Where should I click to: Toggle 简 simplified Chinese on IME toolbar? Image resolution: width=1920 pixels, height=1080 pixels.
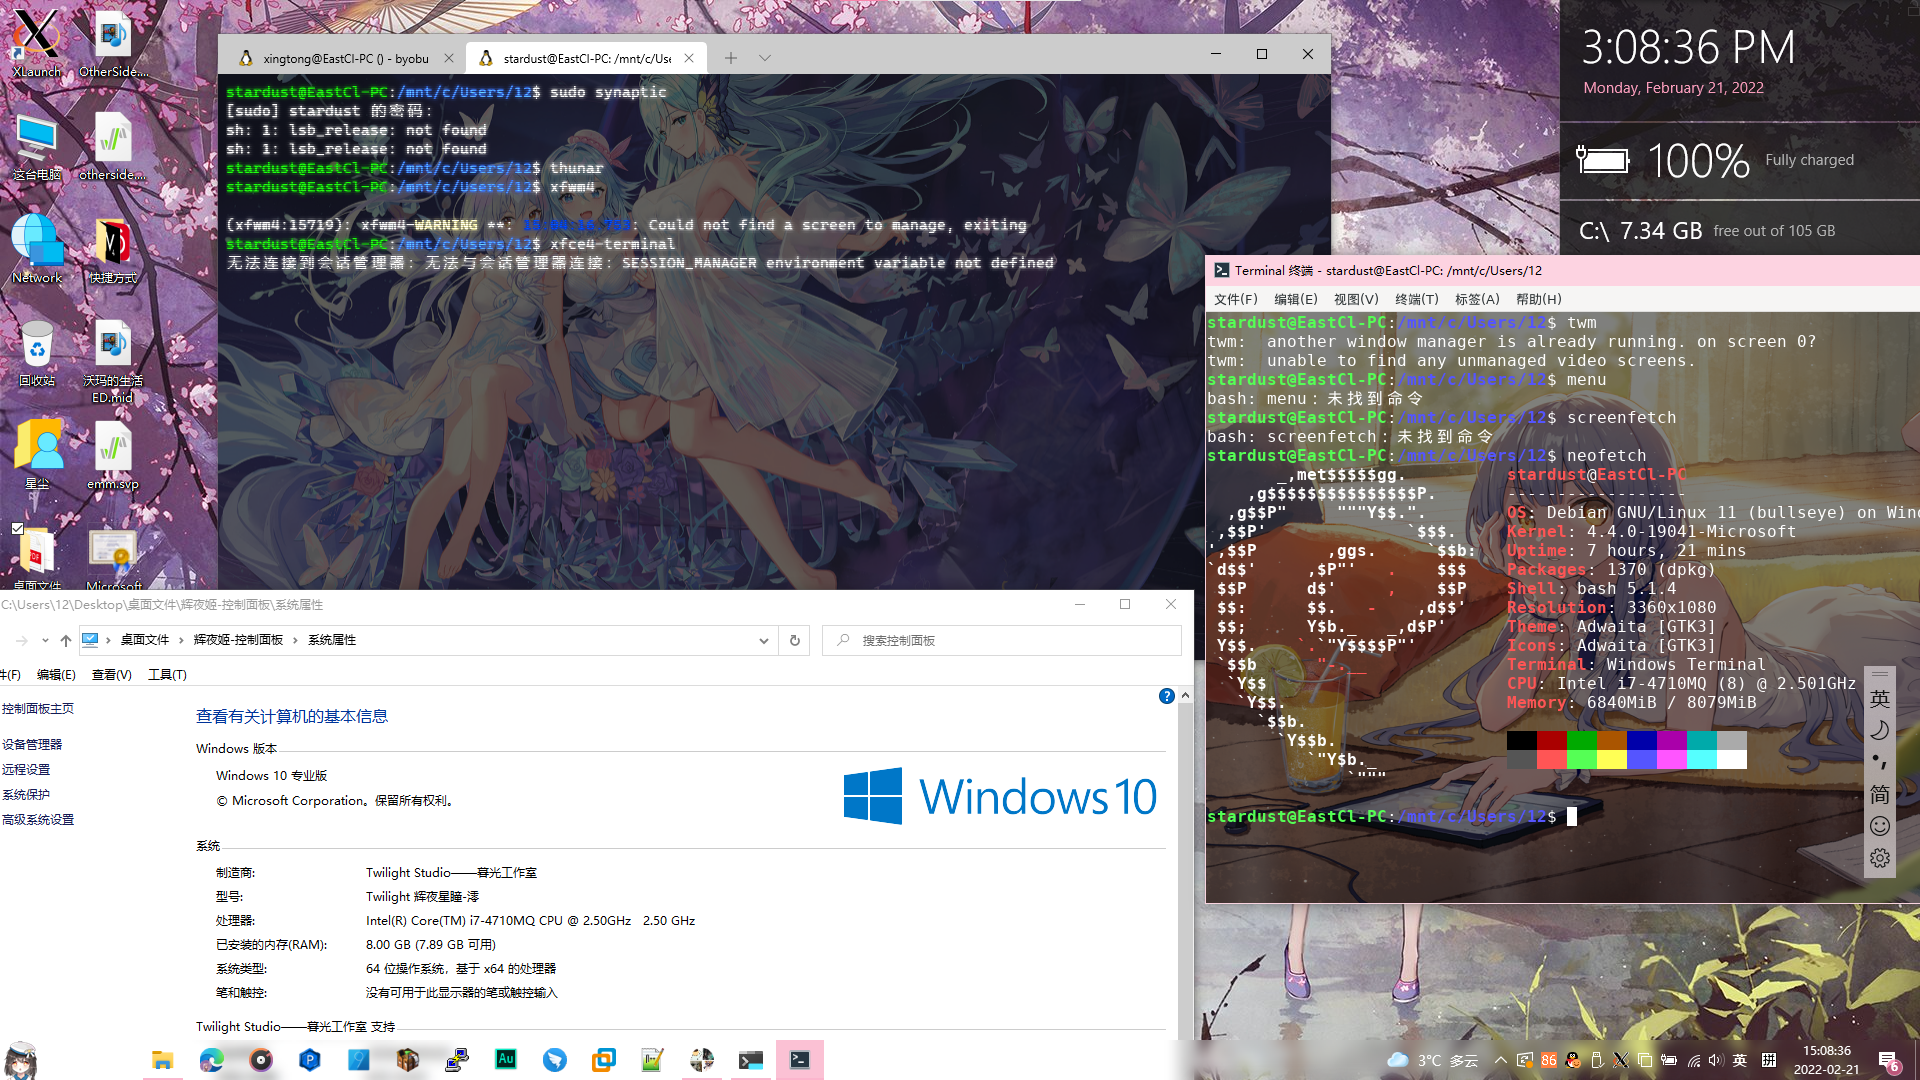[x=1880, y=794]
